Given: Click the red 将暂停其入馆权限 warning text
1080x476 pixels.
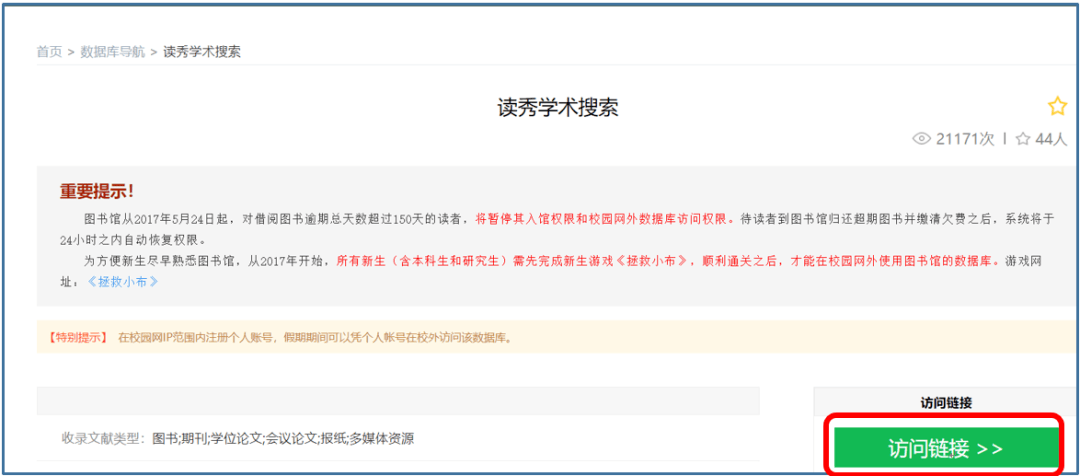Looking at the screenshot, I should click(x=605, y=219).
